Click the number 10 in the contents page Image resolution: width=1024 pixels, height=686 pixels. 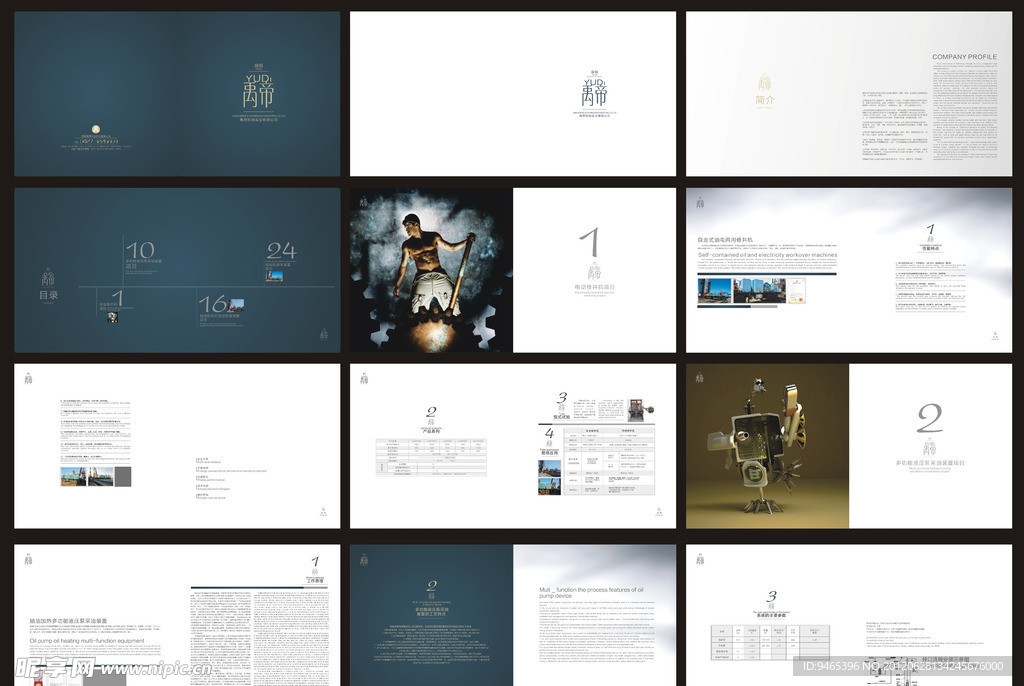pyautogui.click(x=140, y=250)
